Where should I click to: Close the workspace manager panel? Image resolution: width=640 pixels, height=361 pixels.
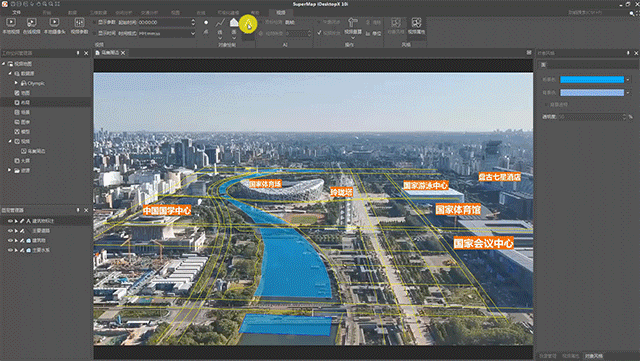[86, 53]
